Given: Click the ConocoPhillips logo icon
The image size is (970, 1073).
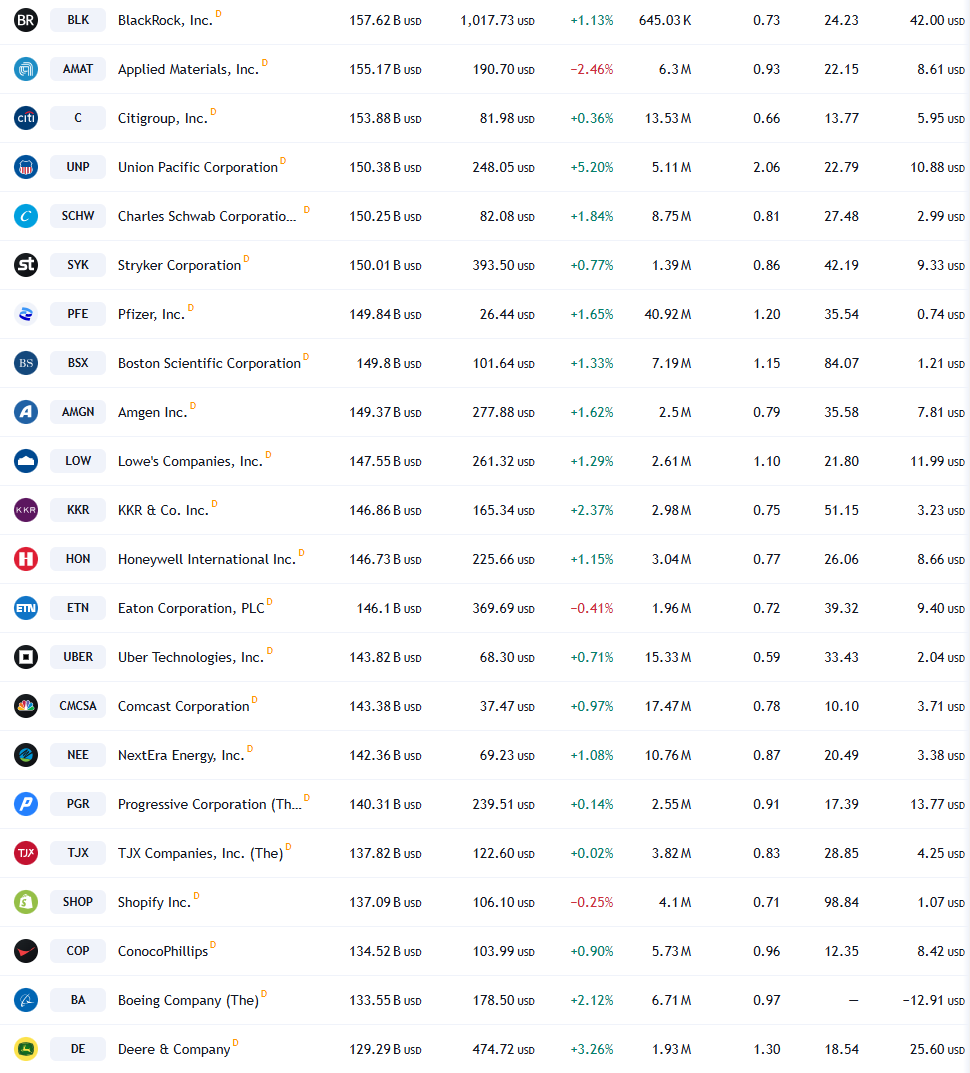Looking at the screenshot, I should click(26, 951).
